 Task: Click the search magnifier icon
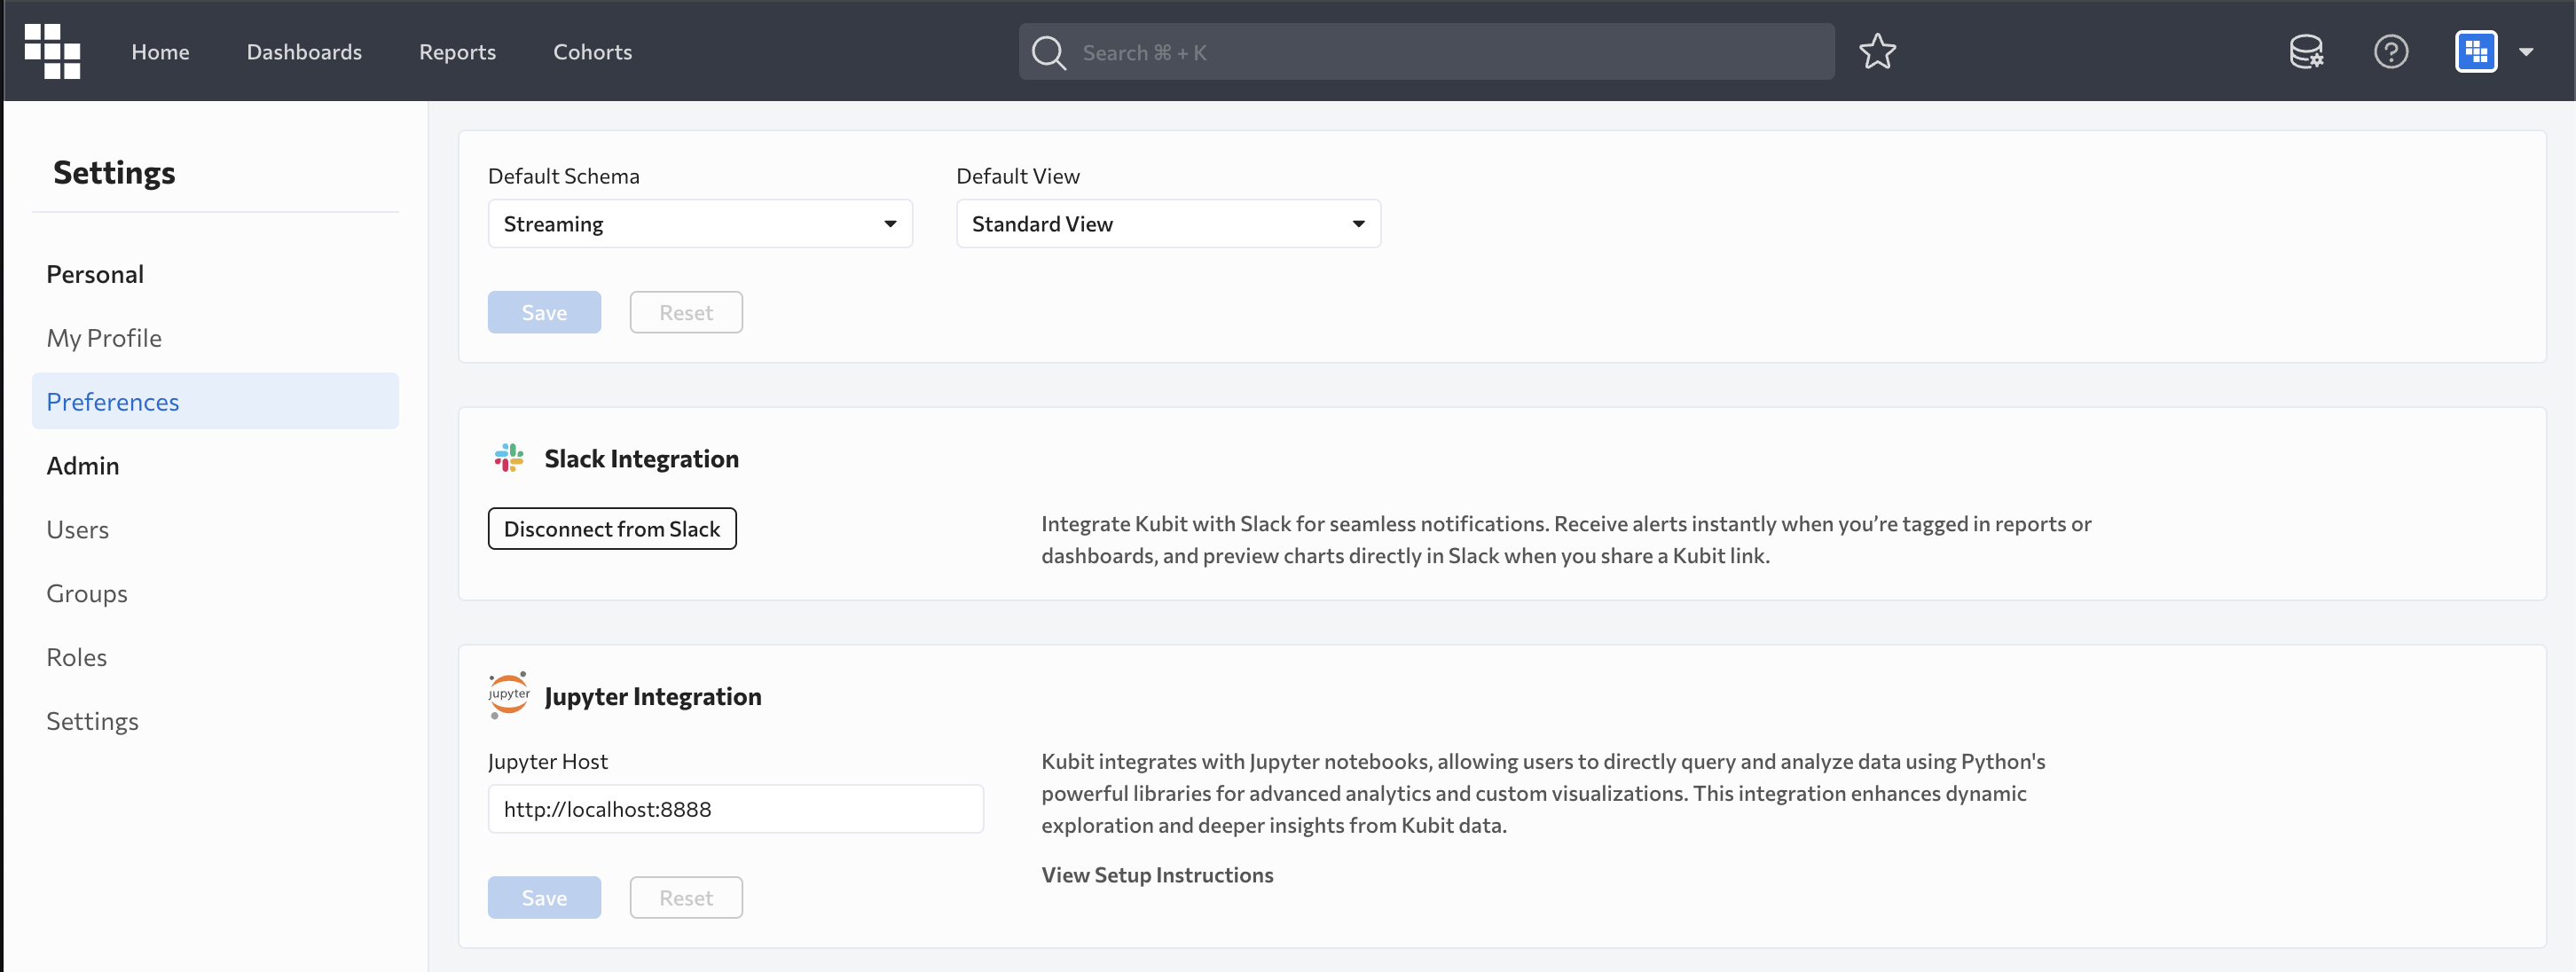tap(1048, 52)
